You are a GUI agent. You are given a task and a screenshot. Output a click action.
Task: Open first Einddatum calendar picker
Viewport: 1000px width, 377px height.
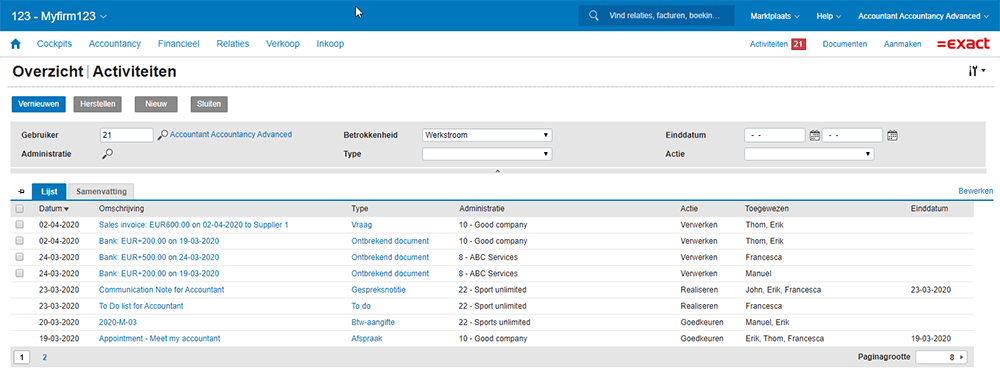[x=814, y=135]
